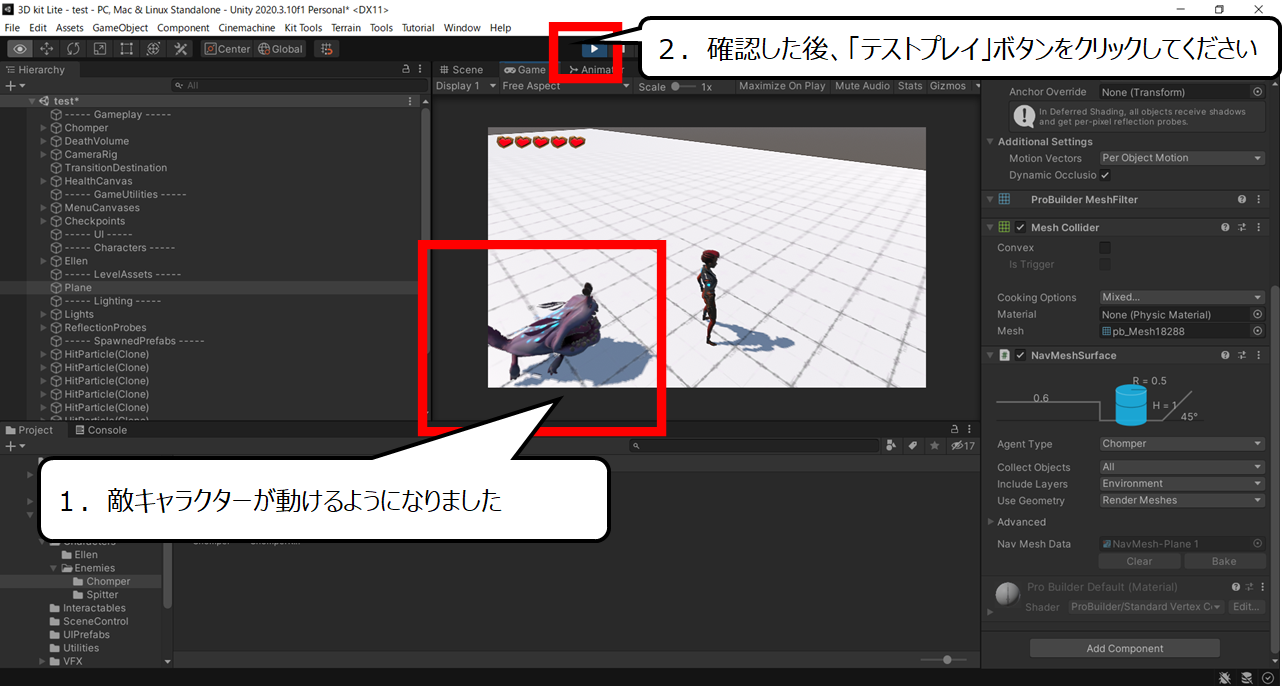The image size is (1282, 686).
Task: Open NavMeshSurface three-dot options menu
Action: click(x=1258, y=355)
